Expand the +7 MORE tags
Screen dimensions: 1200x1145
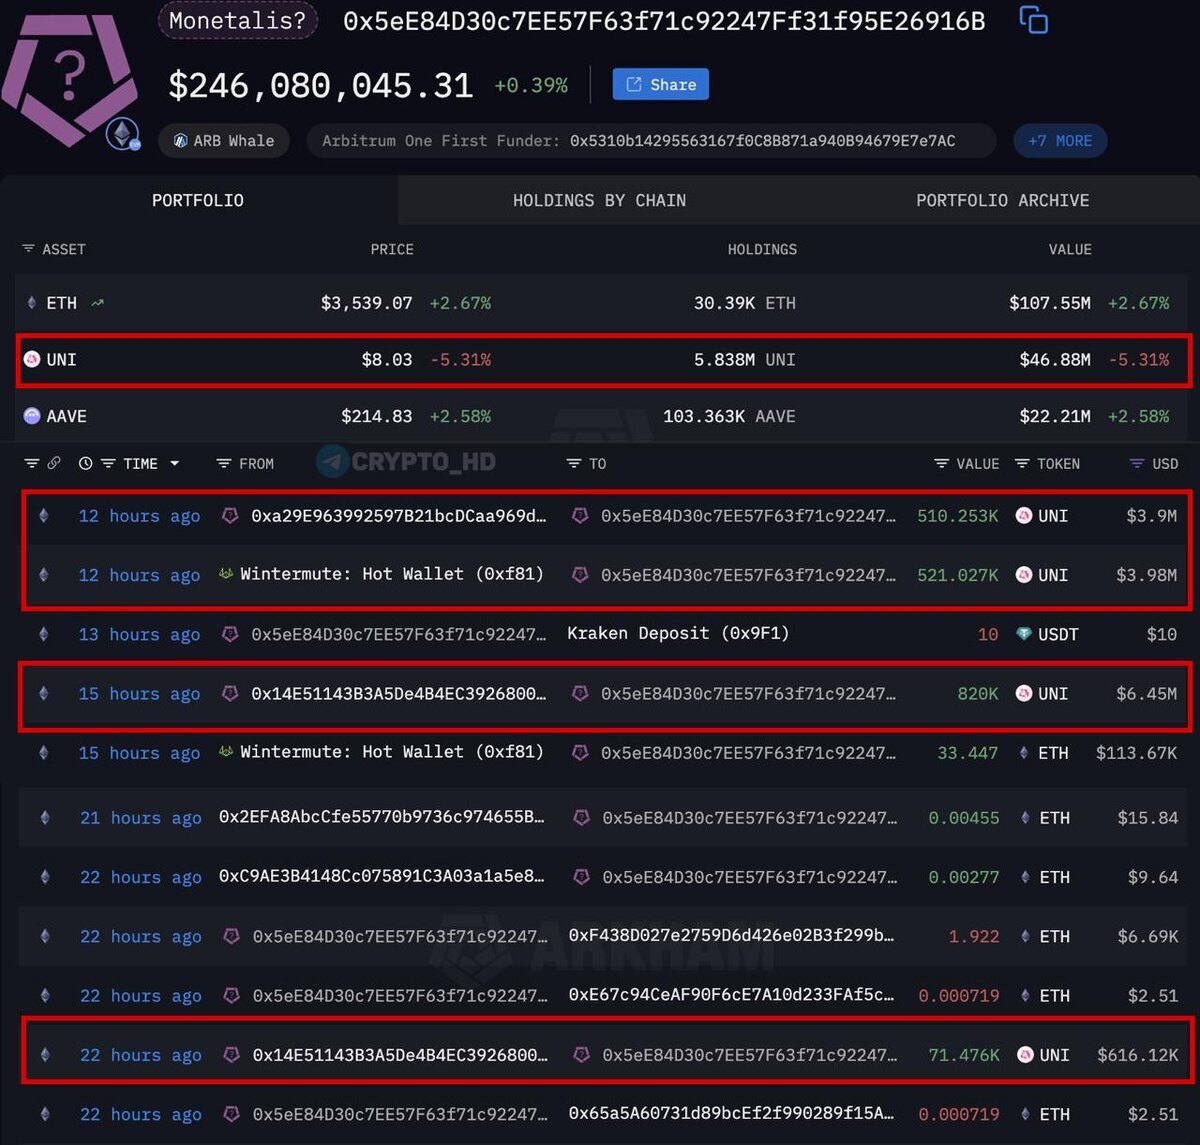tap(1060, 141)
